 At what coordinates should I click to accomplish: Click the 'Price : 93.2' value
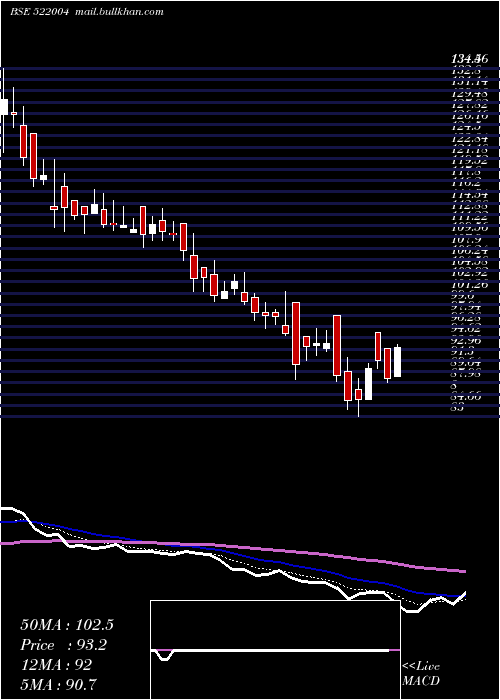click(x=64, y=645)
